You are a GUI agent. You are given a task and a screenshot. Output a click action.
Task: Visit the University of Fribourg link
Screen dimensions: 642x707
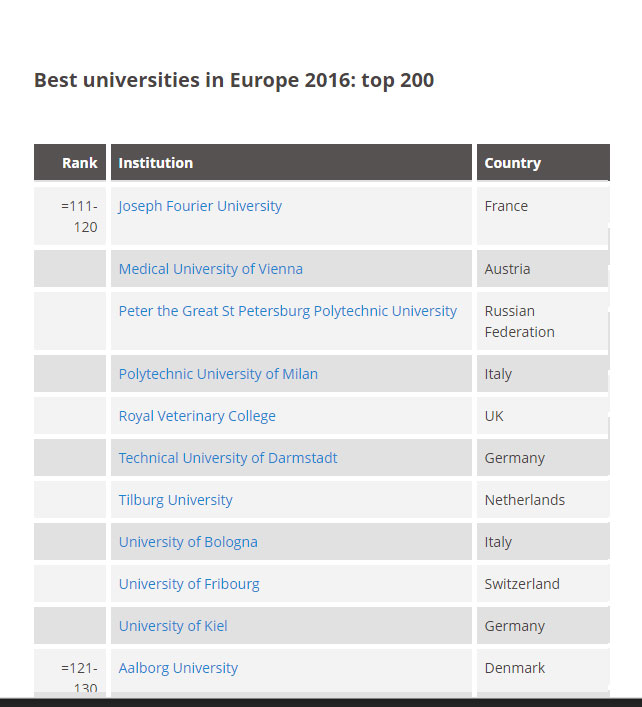(x=189, y=584)
